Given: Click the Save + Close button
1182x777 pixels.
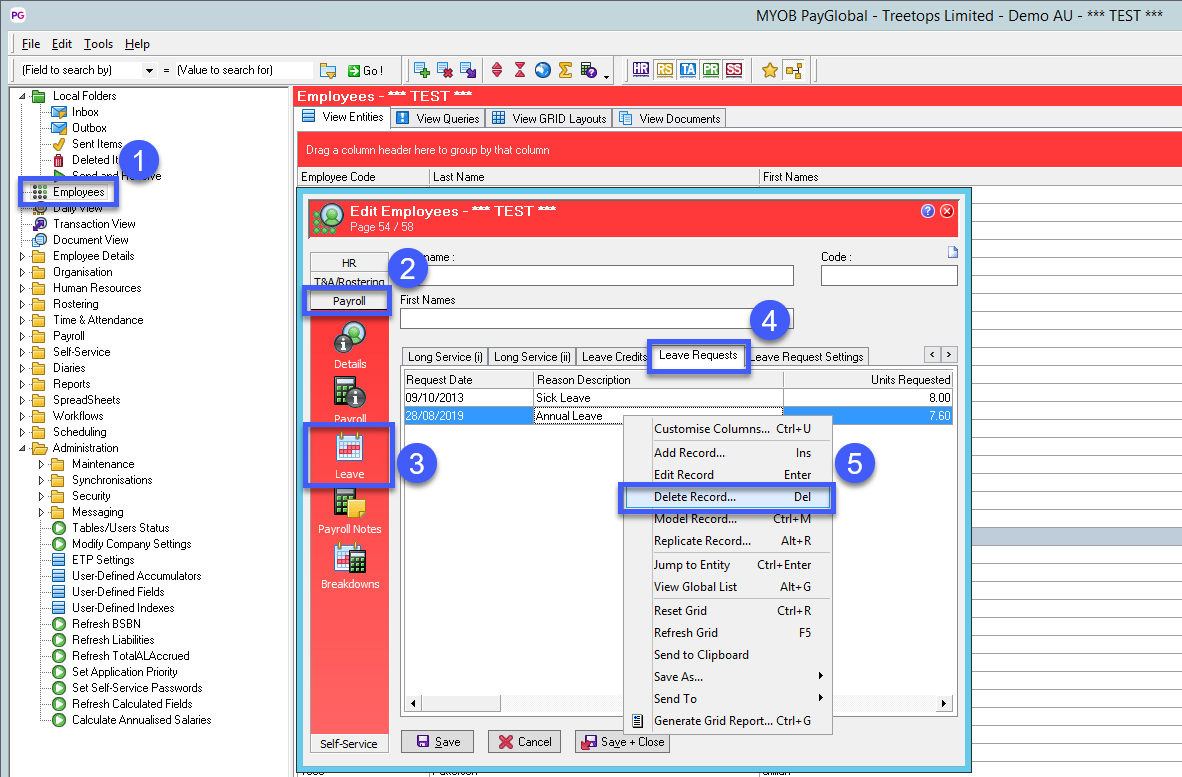Looking at the screenshot, I should tap(622, 741).
